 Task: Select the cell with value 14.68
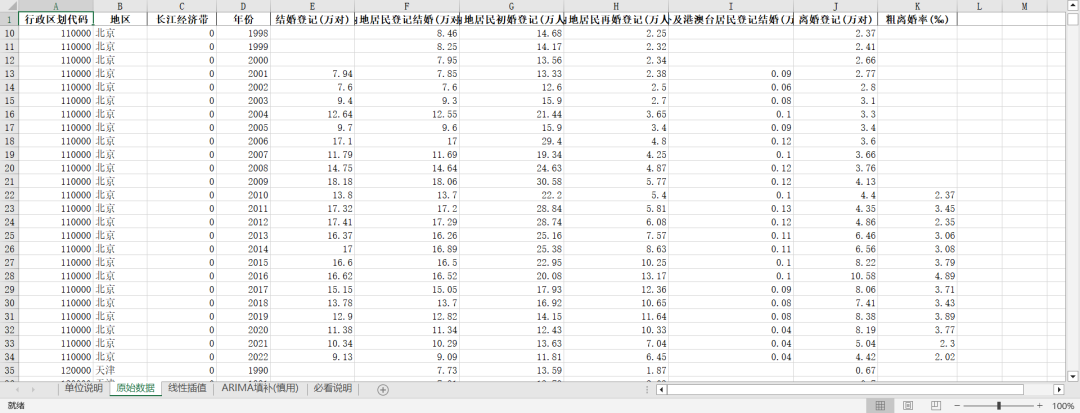point(511,33)
